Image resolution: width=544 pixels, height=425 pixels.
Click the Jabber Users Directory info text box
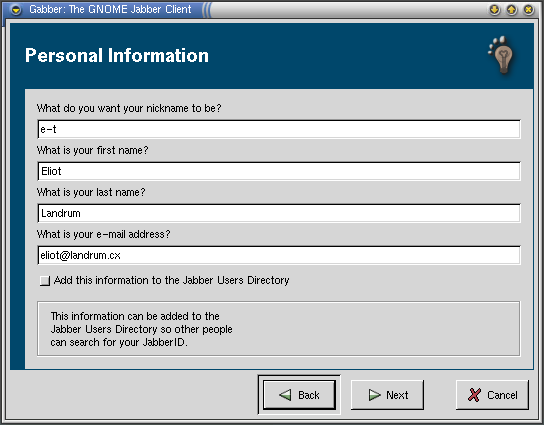tap(279, 329)
